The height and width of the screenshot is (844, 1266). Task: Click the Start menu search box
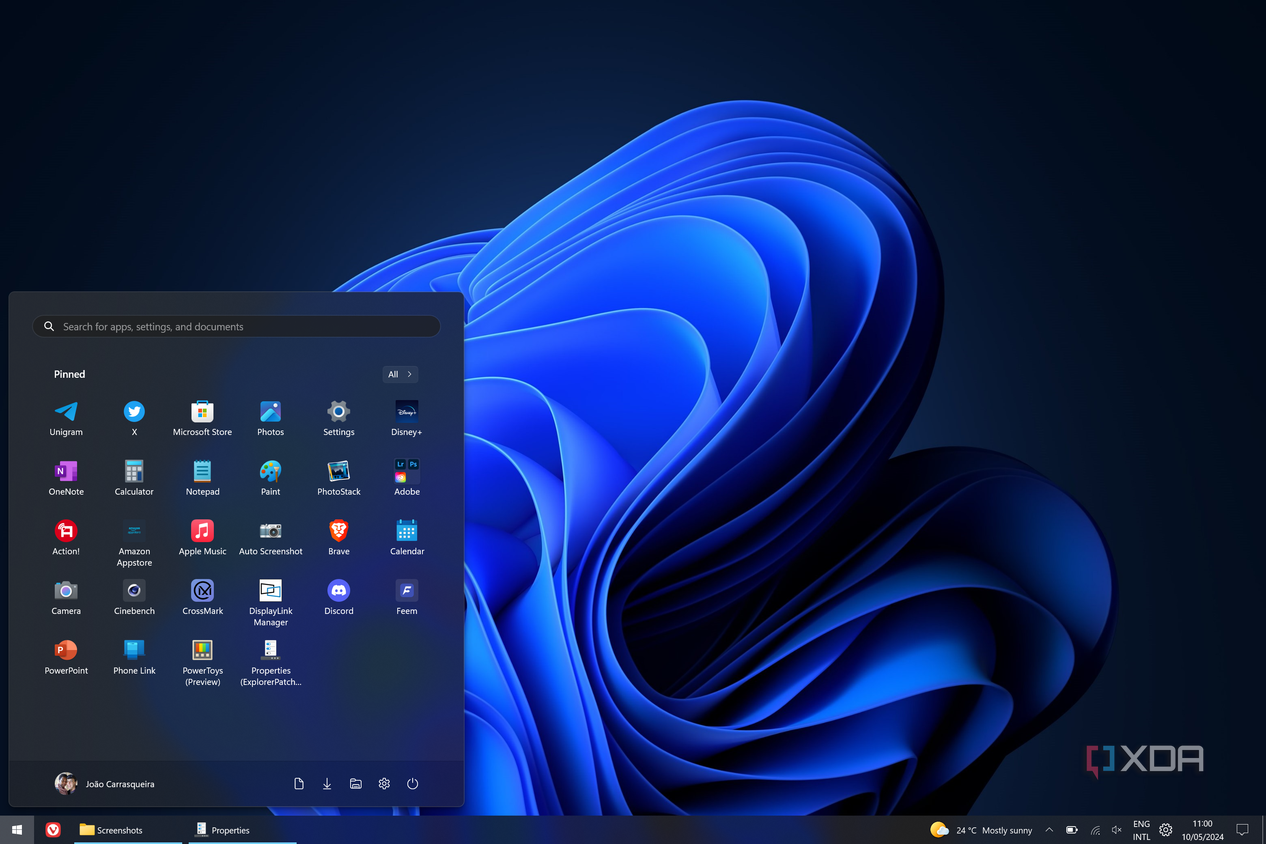[236, 326]
